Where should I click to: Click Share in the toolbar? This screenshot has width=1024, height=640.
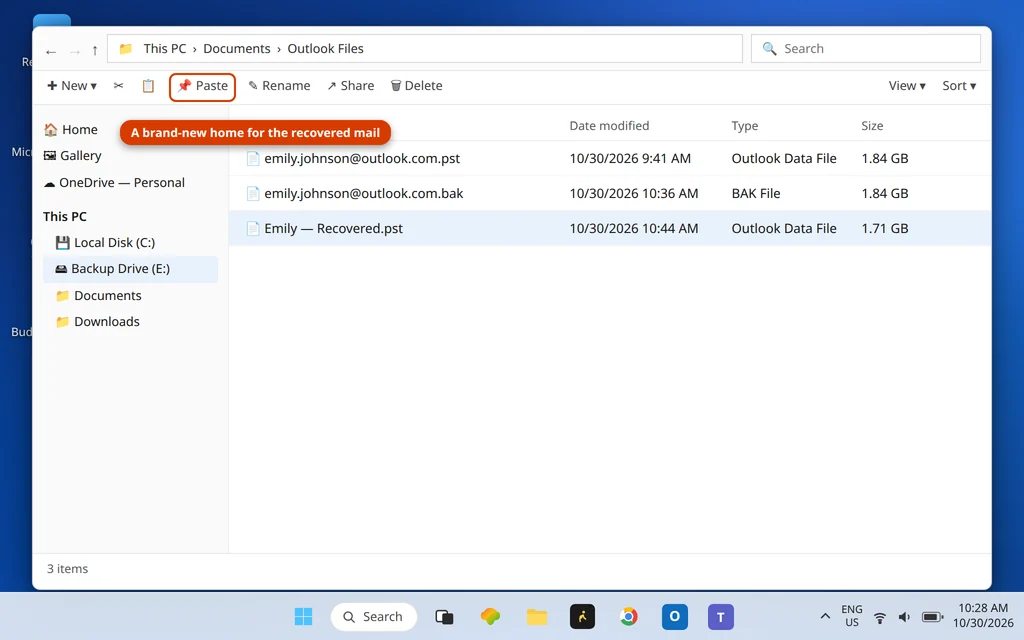(x=351, y=86)
